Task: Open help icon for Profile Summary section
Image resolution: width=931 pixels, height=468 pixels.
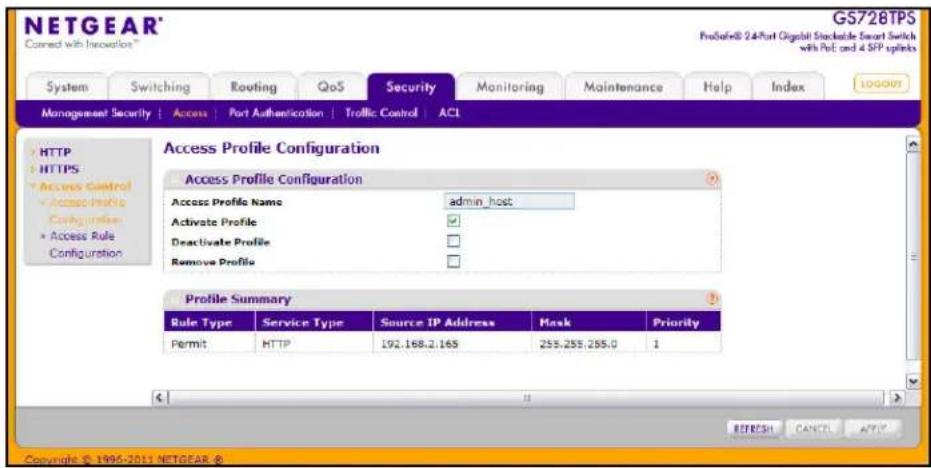Action: coord(712,299)
